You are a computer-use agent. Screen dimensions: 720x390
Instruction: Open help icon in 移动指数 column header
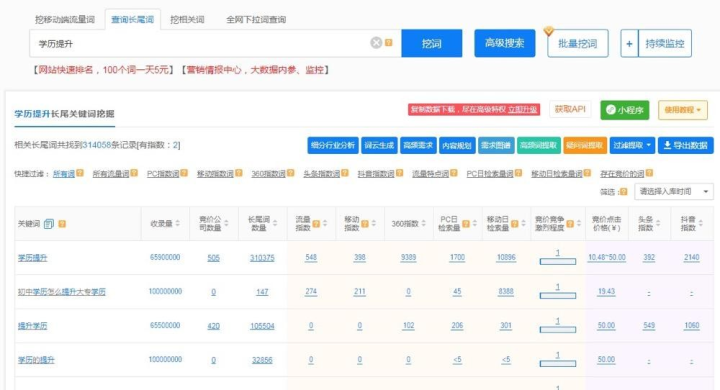(365, 224)
